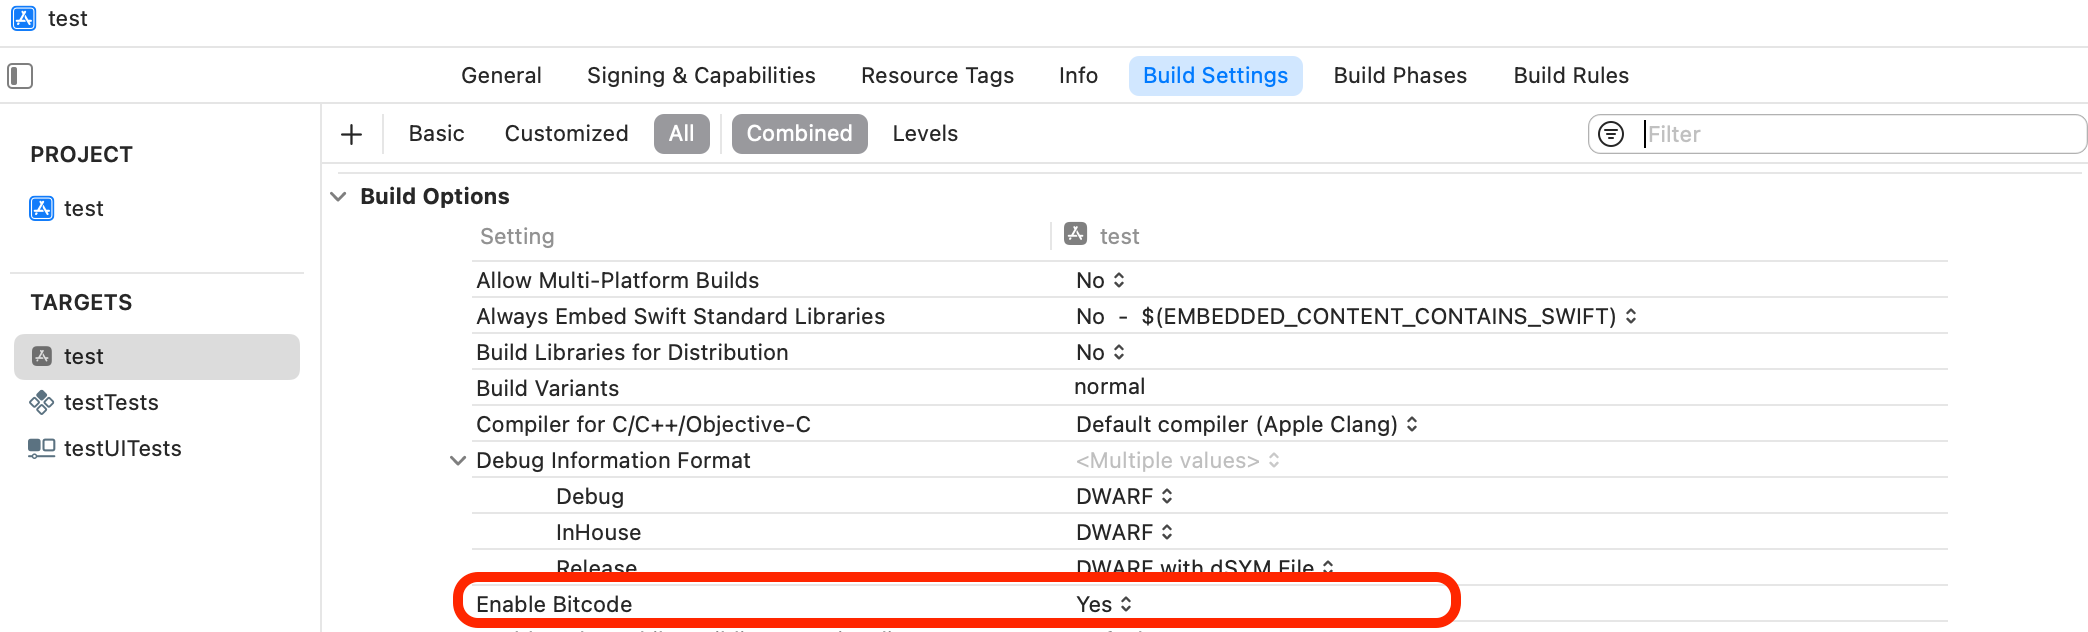Toggle the All settings scope
This screenshot has width=2088, height=632.
[682, 134]
